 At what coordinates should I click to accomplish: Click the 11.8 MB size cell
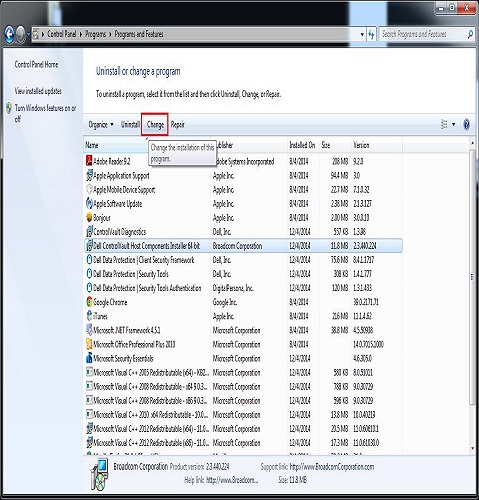tap(339, 246)
